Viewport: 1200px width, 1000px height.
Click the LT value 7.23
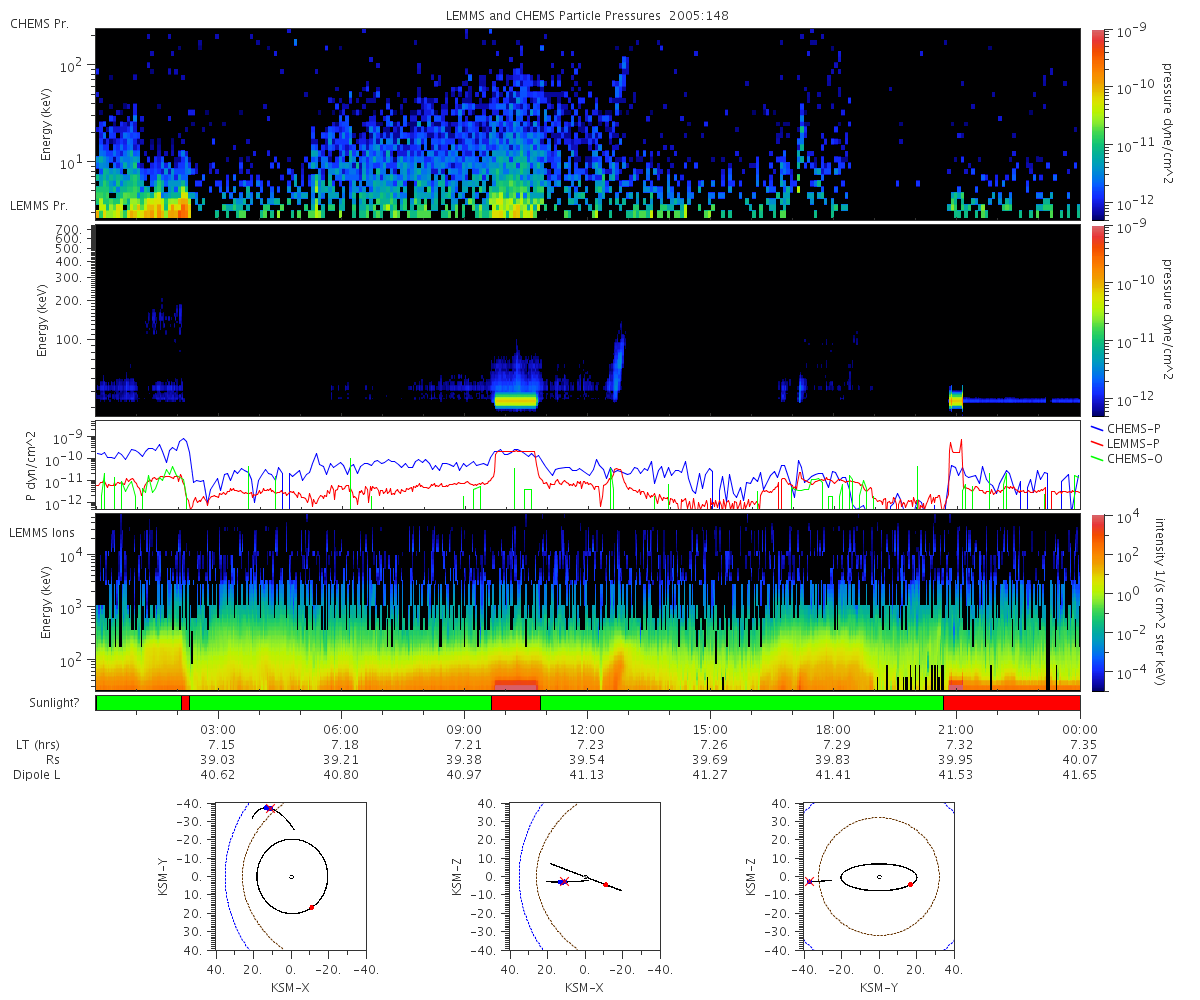(588, 745)
